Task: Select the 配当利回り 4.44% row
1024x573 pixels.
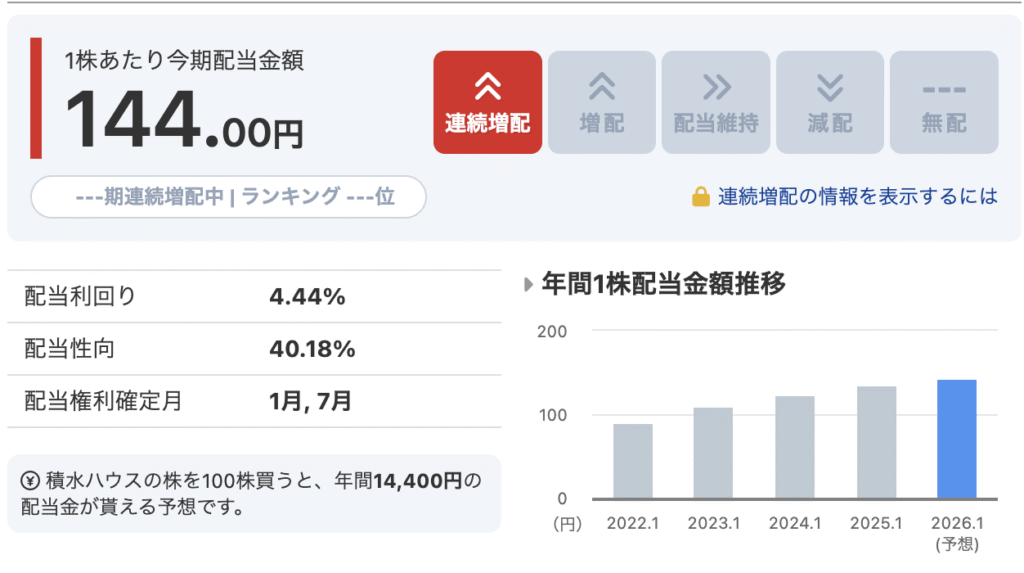Action: point(253,297)
